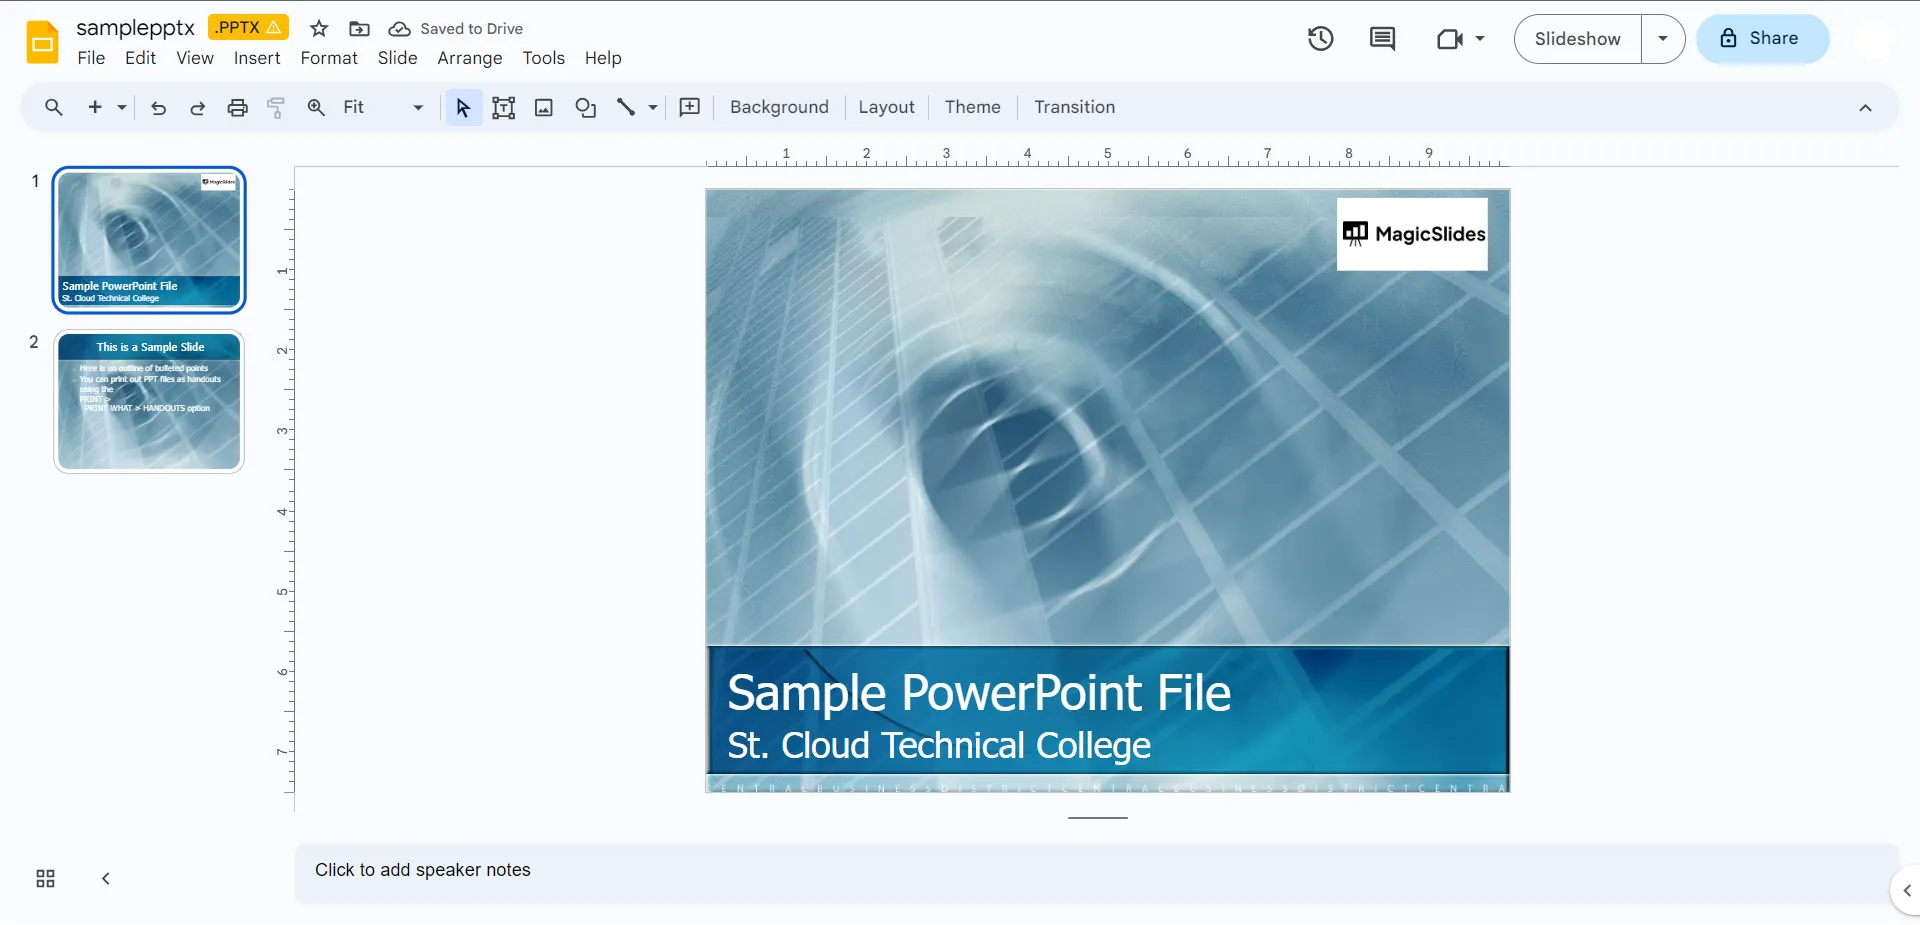Image resolution: width=1920 pixels, height=925 pixels.
Task: Select slide 2 thumbnail
Action: [149, 402]
